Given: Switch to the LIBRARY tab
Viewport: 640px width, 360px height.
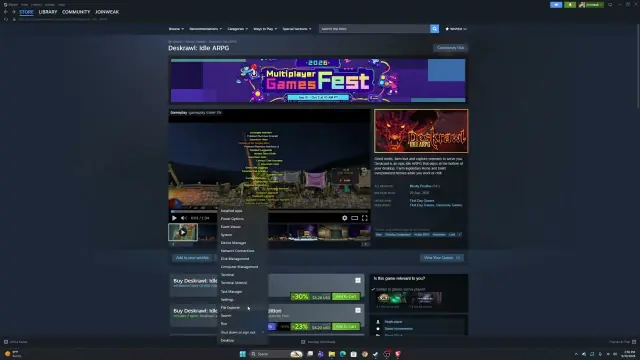Looking at the screenshot, I should tap(48, 12).
